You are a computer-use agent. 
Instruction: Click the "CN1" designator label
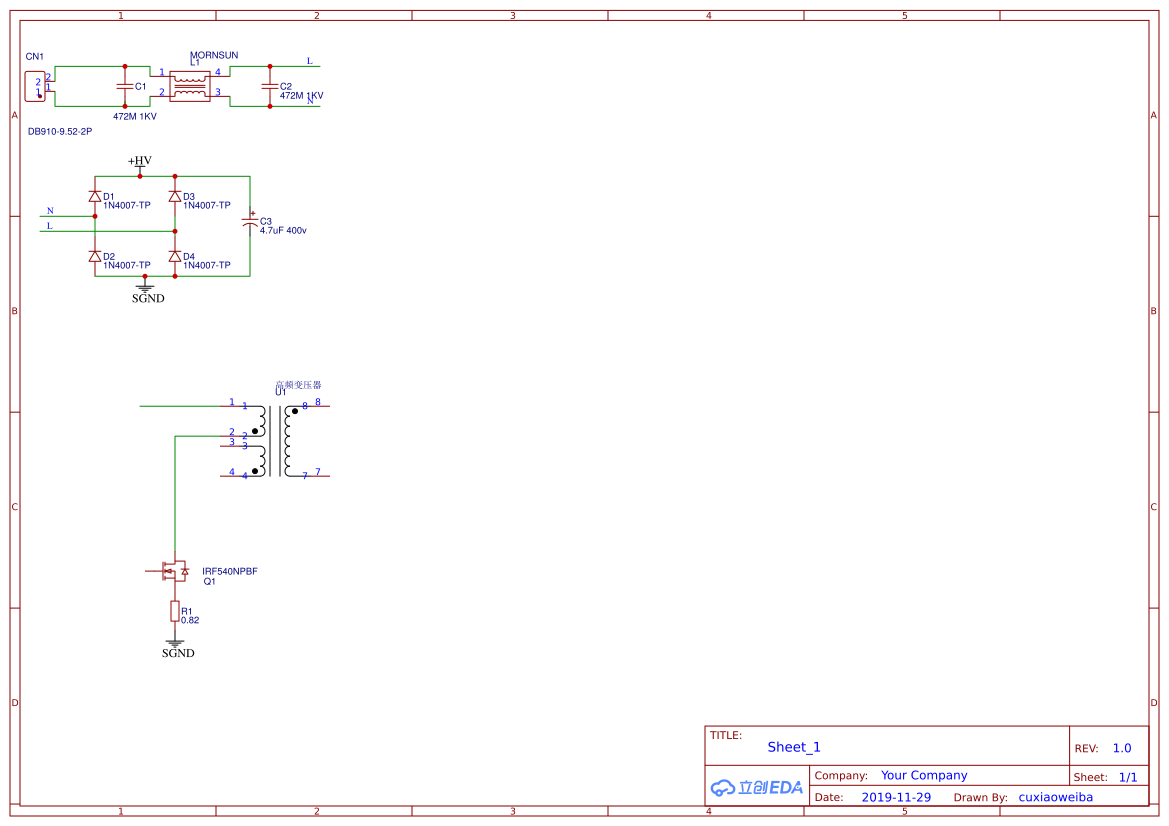tap(34, 57)
